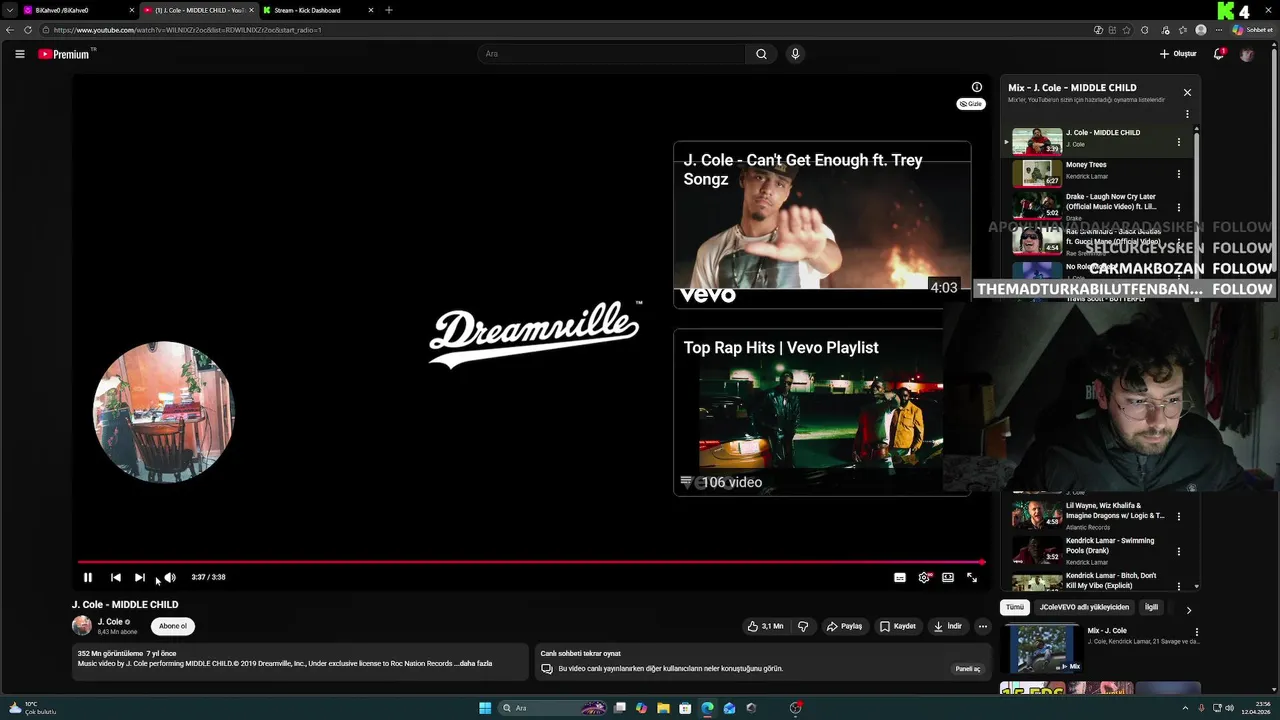Select the İlgili filter chip
The height and width of the screenshot is (720, 1280).
(x=1151, y=607)
